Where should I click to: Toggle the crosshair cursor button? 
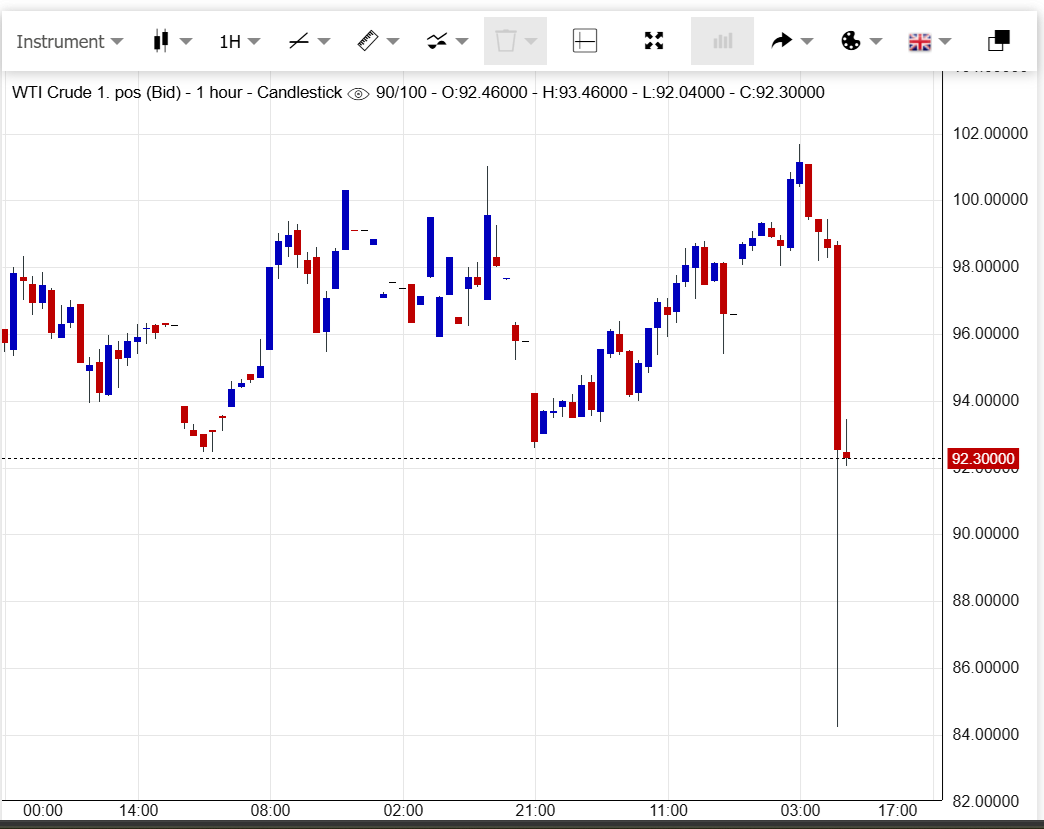(585, 41)
